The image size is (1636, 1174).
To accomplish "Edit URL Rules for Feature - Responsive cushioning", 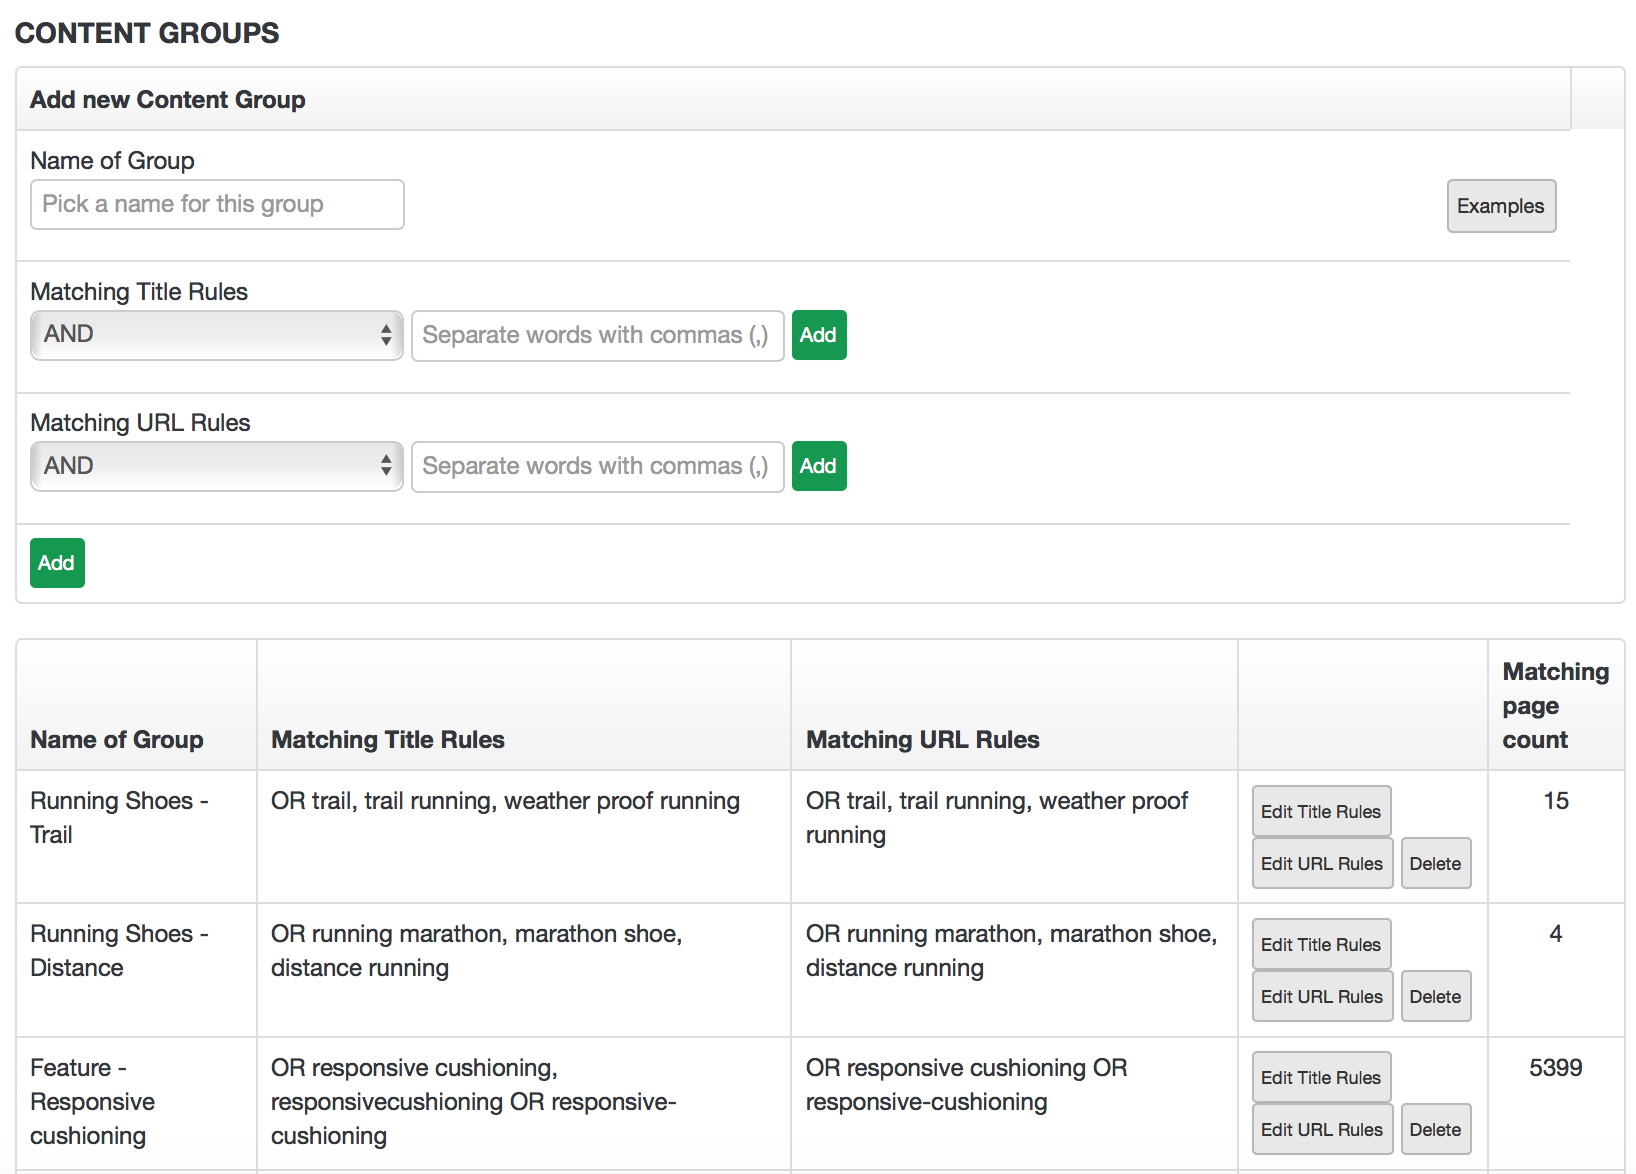I will click(1321, 1129).
